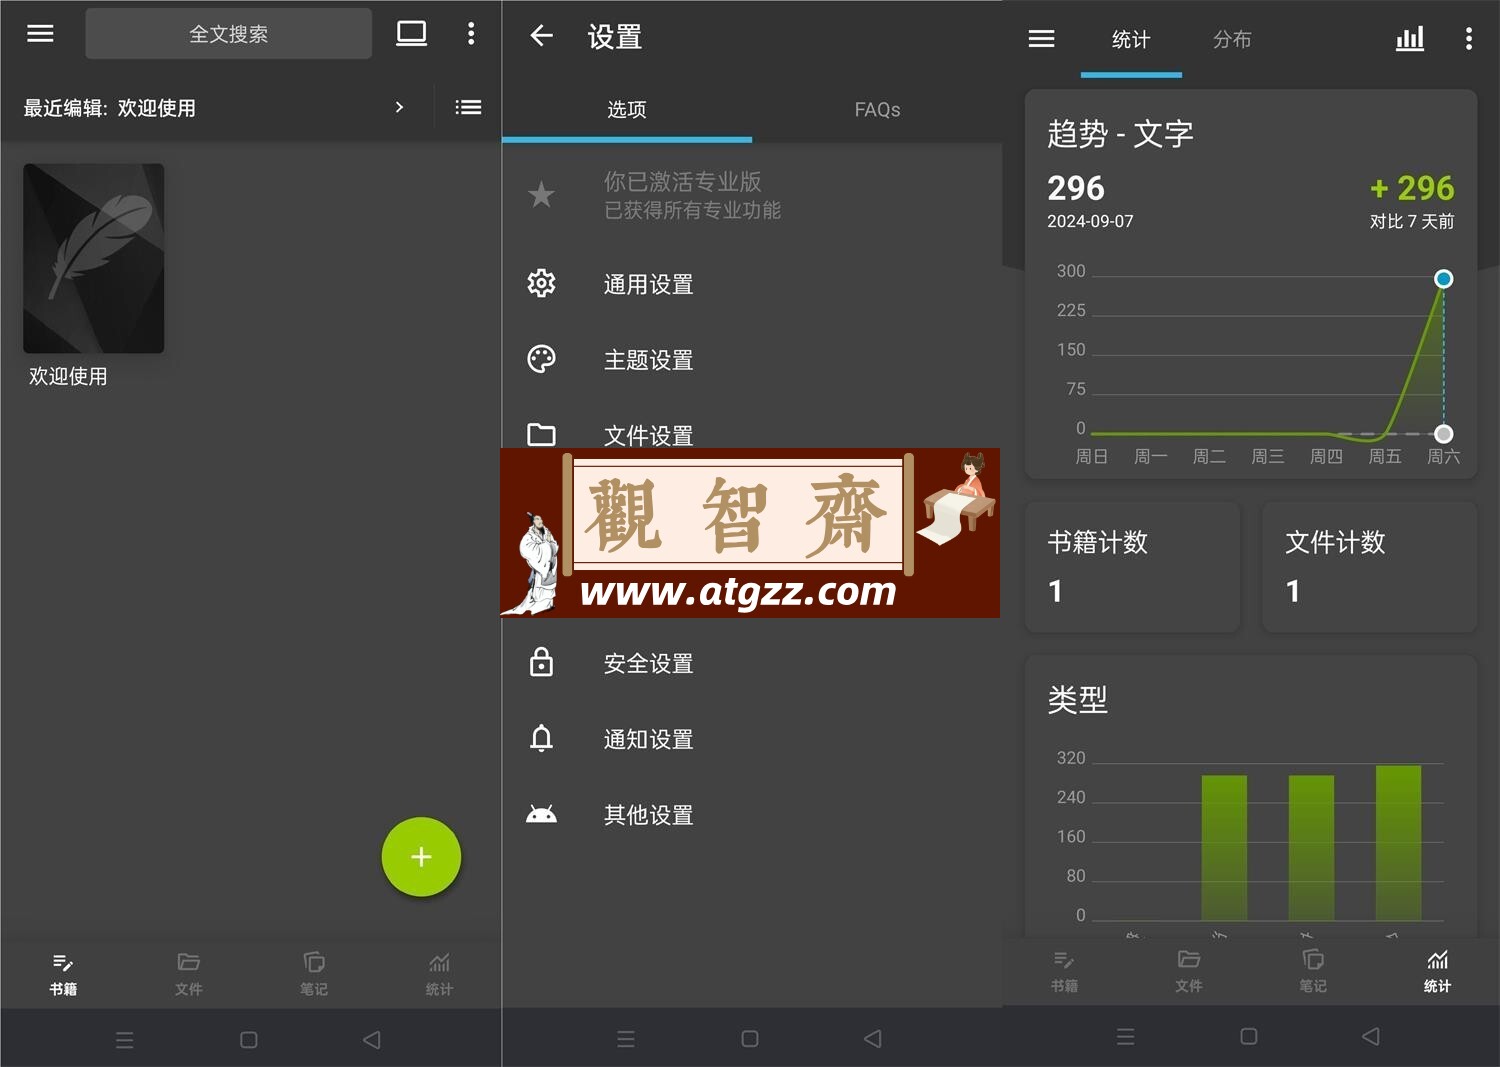1500x1067 pixels.
Task: Open the bar chart icon on the statistics screen
Action: tap(1410, 39)
